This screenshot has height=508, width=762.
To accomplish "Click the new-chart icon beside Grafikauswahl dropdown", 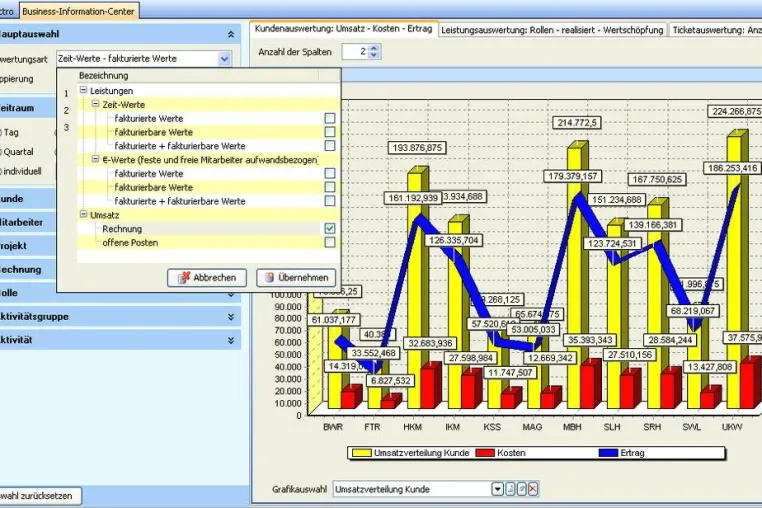I will click(x=510, y=489).
